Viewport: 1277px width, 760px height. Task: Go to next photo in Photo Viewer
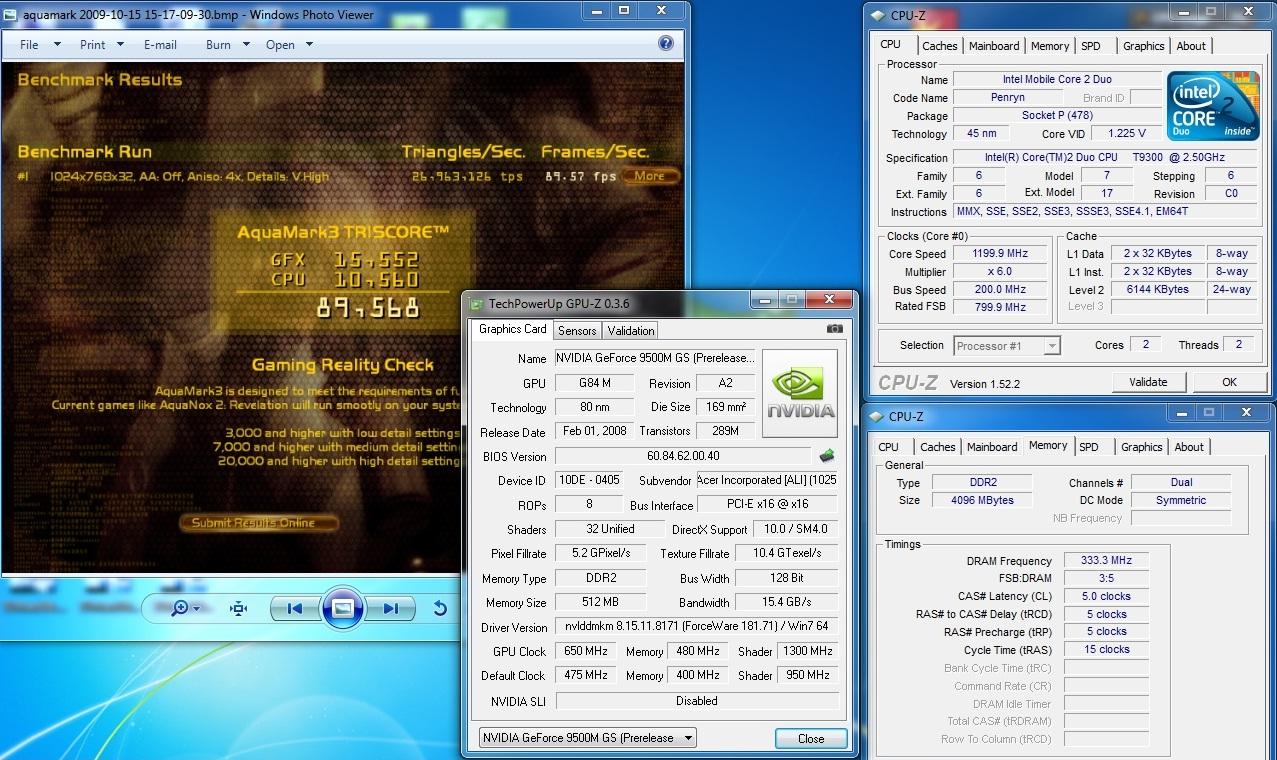tap(390, 608)
